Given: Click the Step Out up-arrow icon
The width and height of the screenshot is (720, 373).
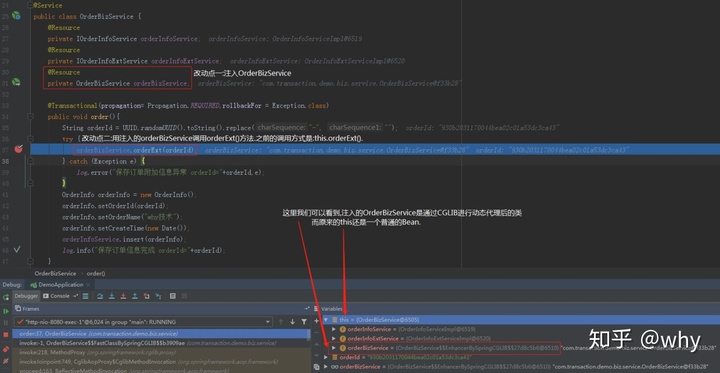Looking at the screenshot, I should point(135,296).
